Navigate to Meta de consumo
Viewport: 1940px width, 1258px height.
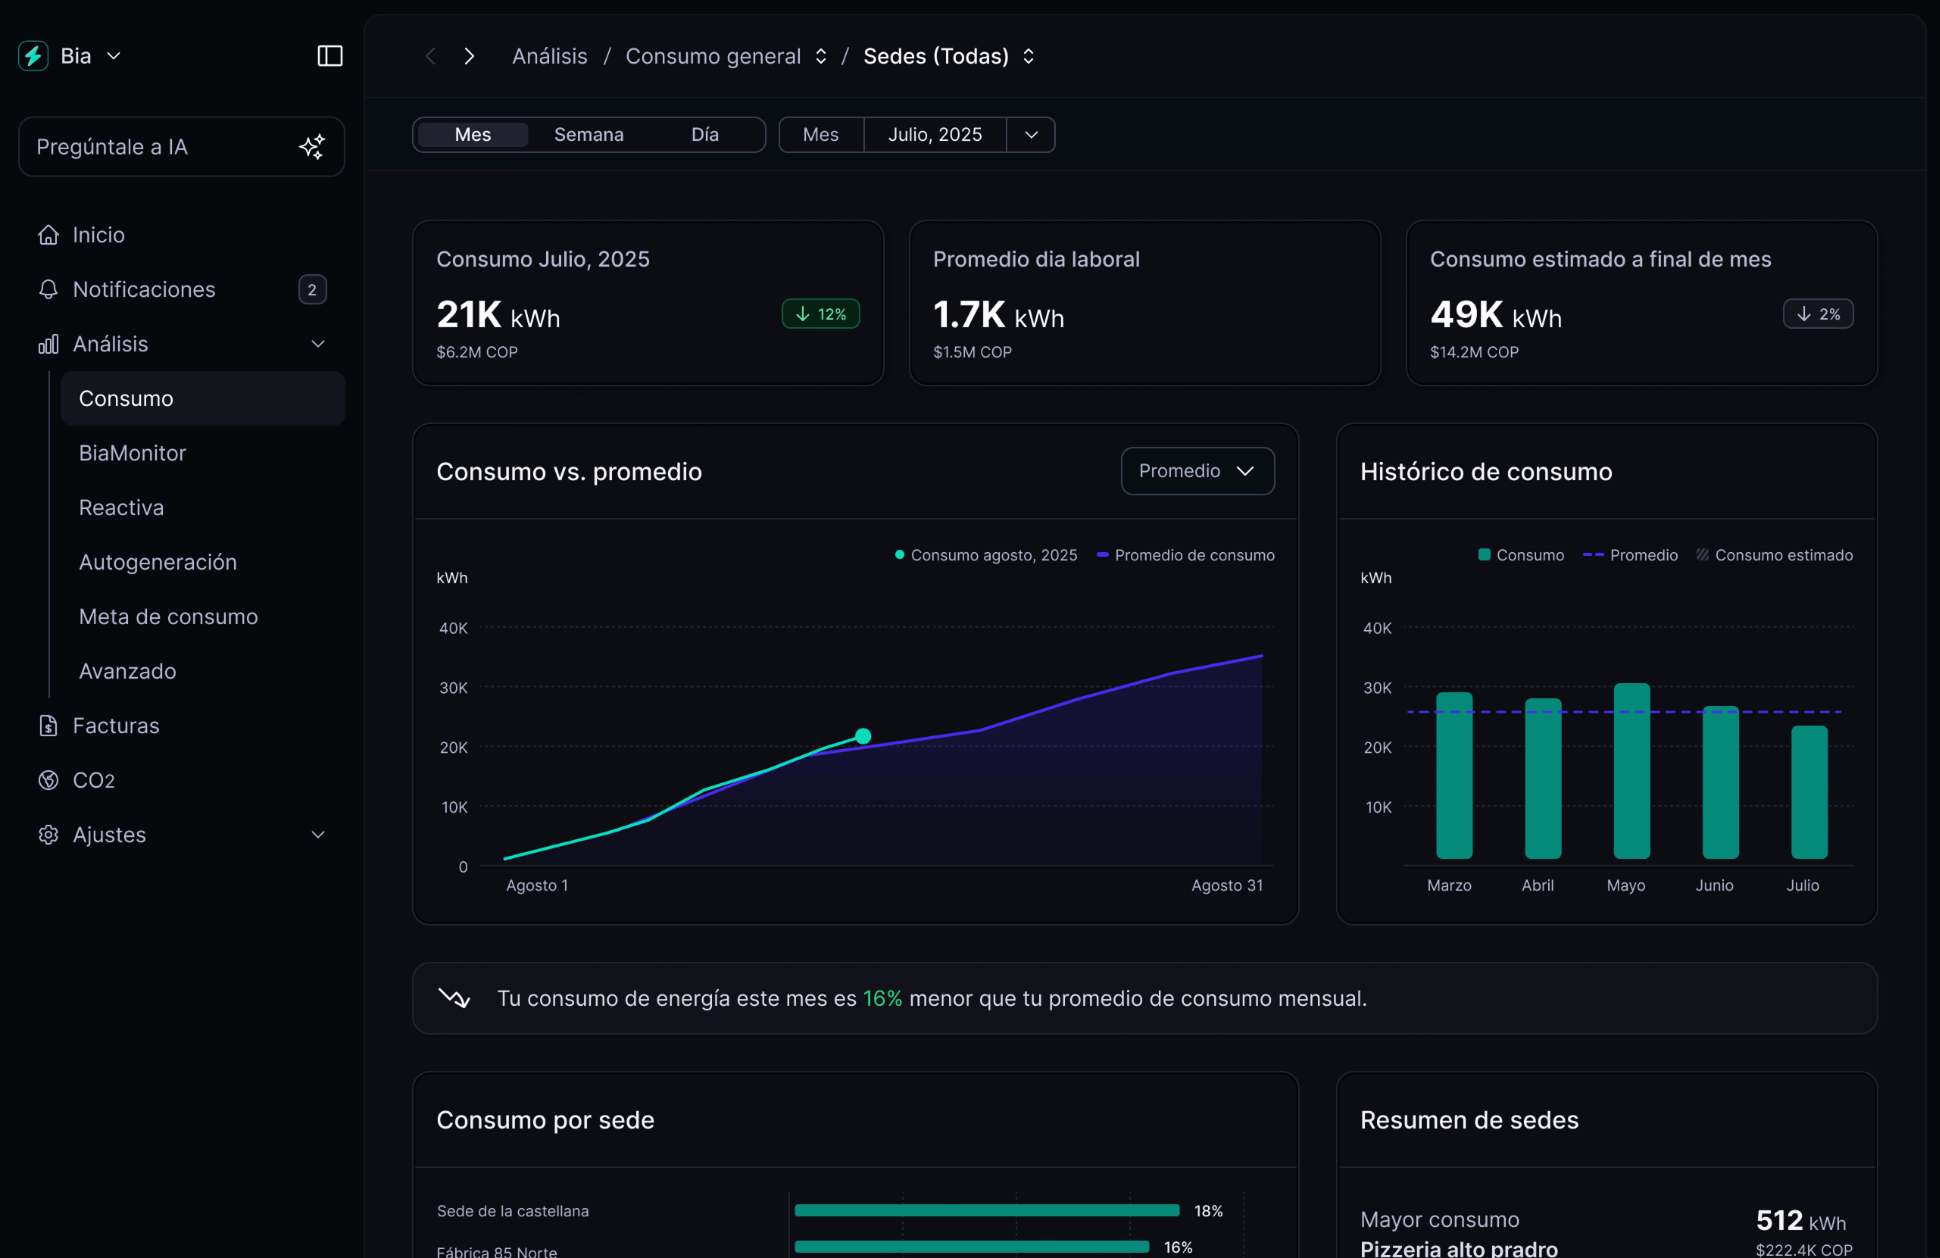point(168,616)
